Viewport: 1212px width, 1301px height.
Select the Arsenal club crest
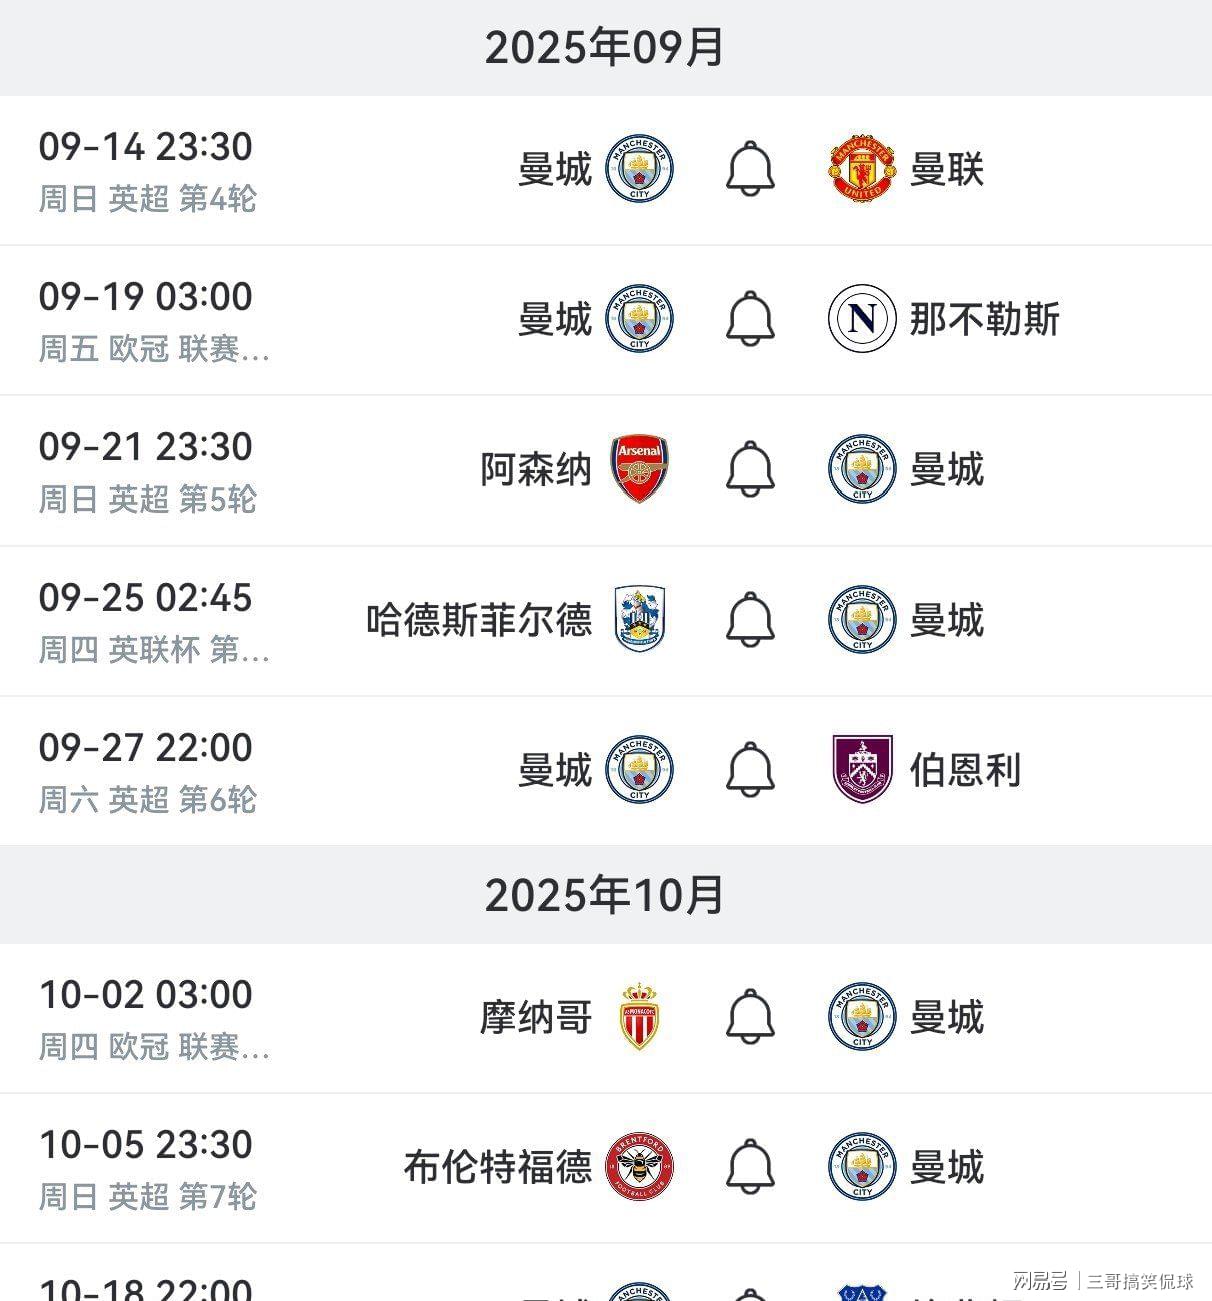(640, 469)
